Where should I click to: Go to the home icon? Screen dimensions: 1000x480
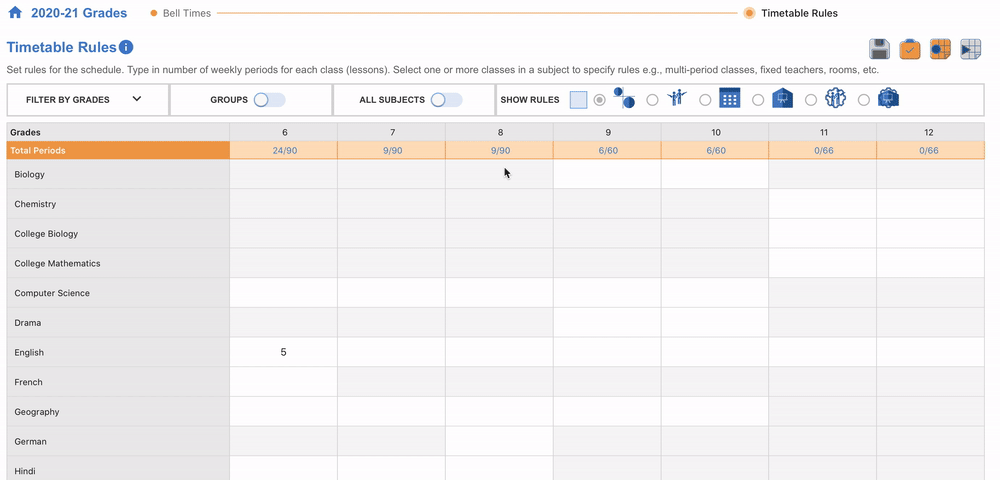coord(15,13)
